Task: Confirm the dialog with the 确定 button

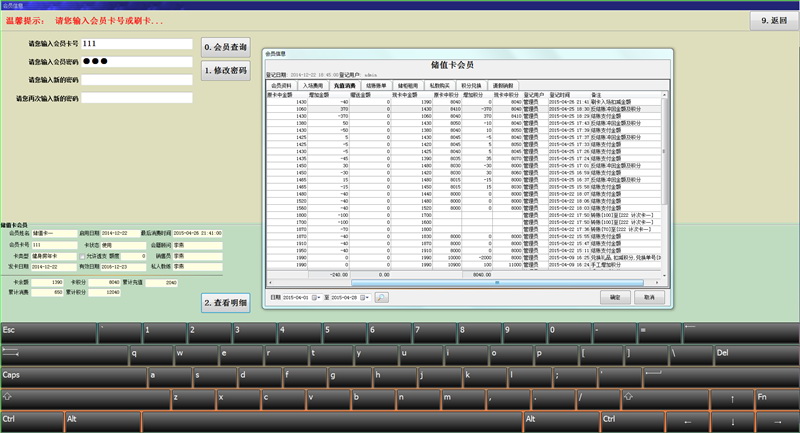Action: click(x=615, y=297)
